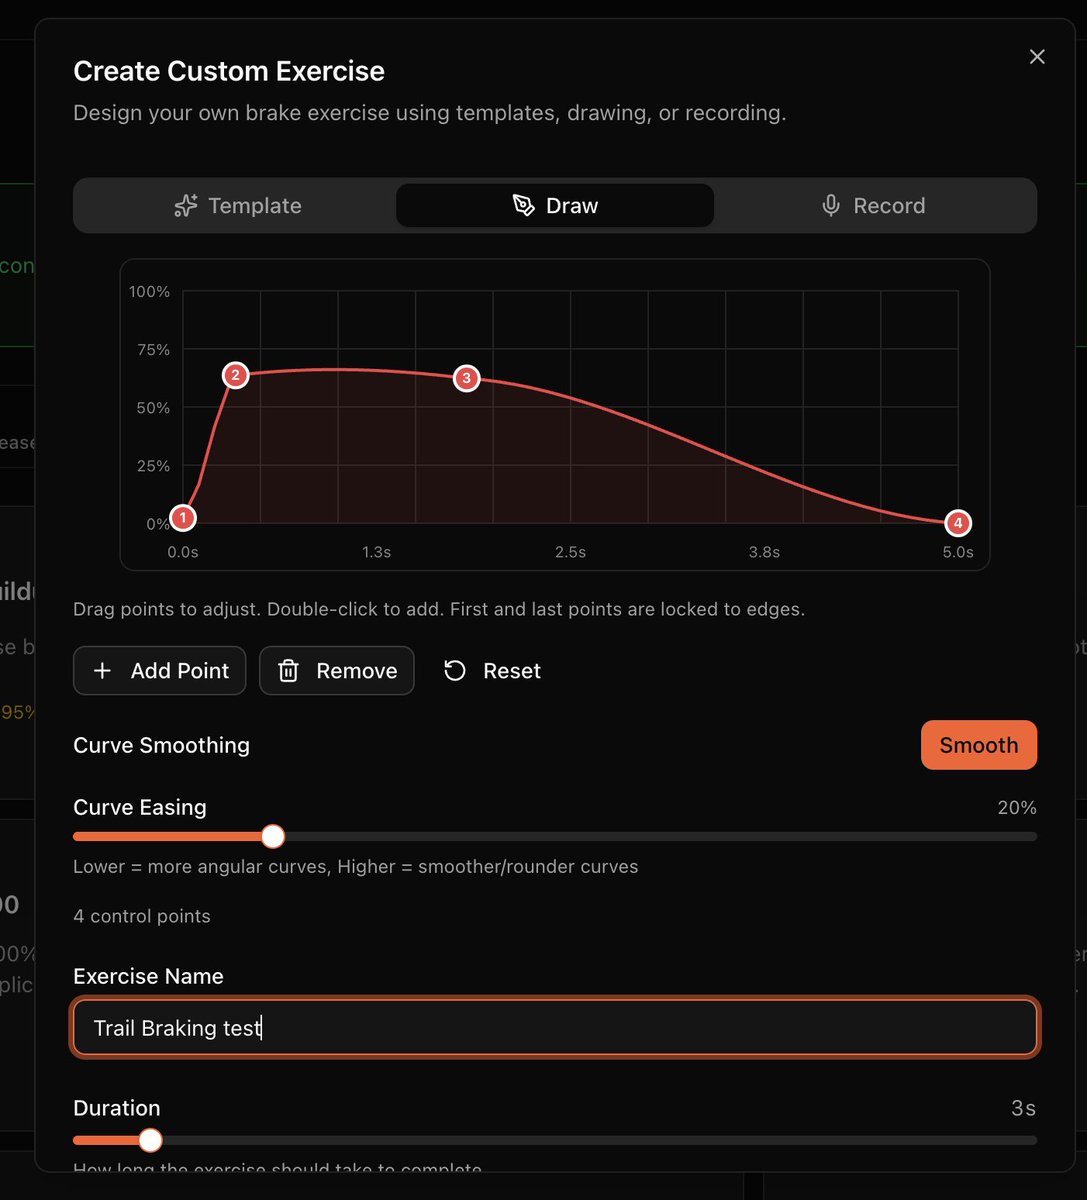Click the sparkle icon on Template tab
Viewport: 1087px width, 1200px height.
coord(186,205)
